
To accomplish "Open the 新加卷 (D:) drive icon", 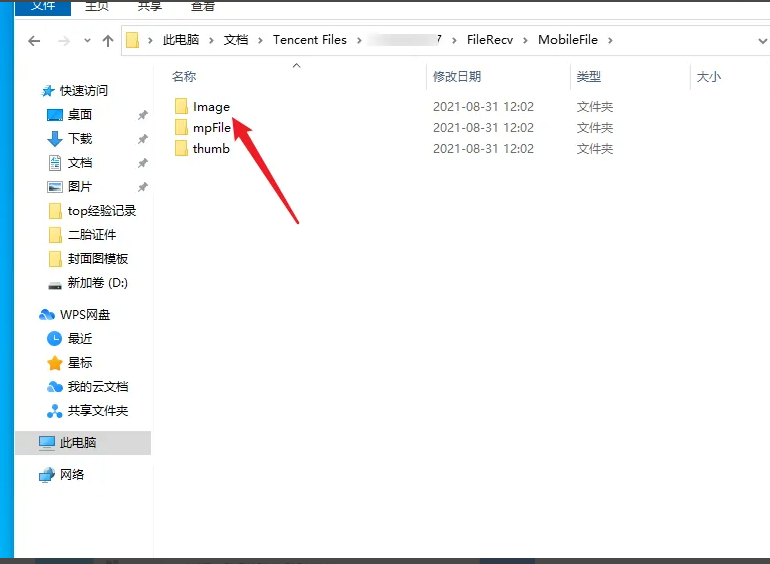I will point(55,285).
